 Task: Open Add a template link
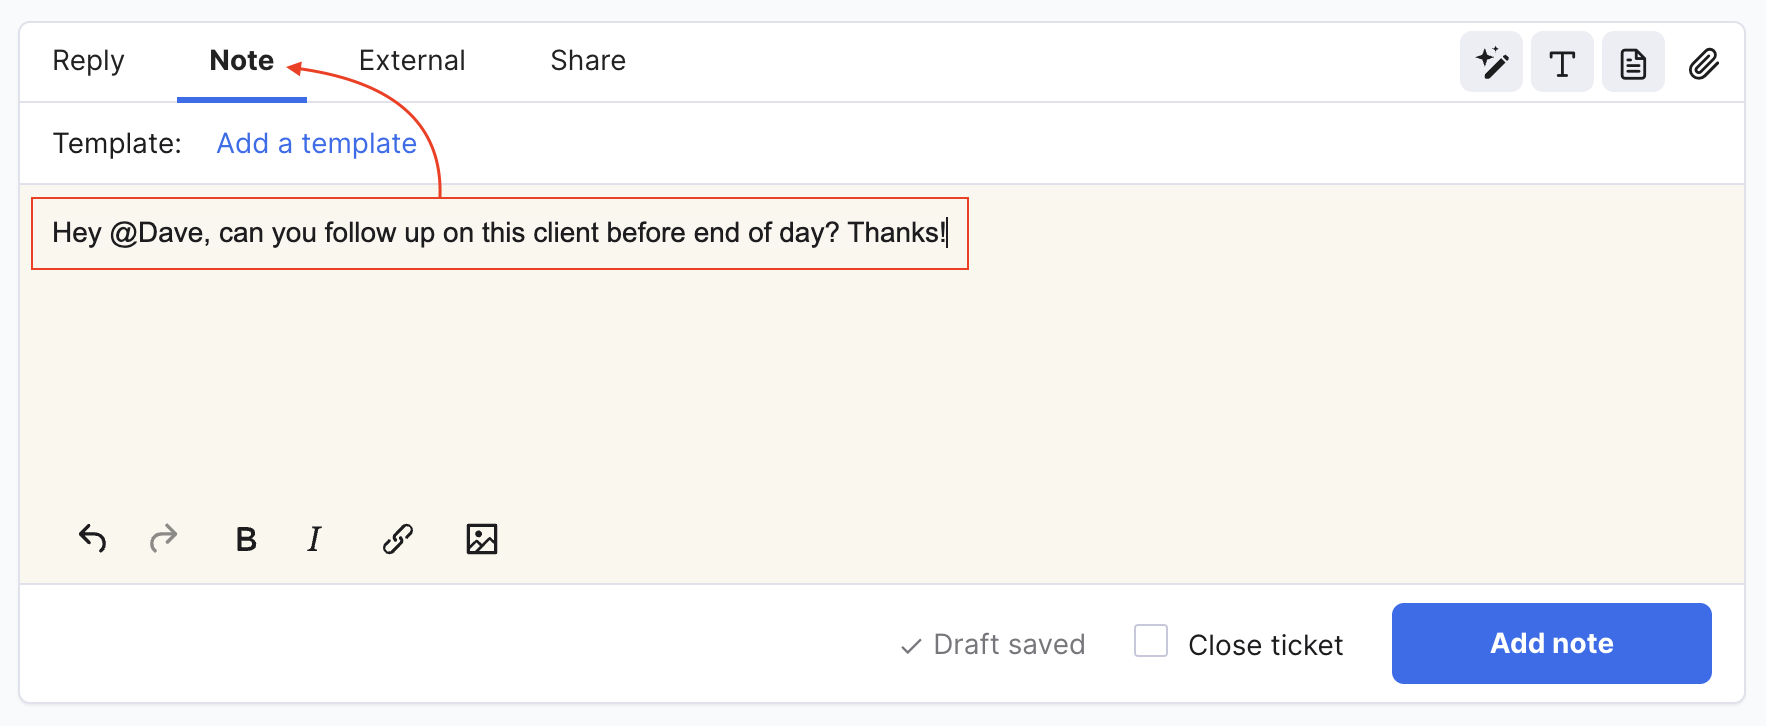point(316,143)
